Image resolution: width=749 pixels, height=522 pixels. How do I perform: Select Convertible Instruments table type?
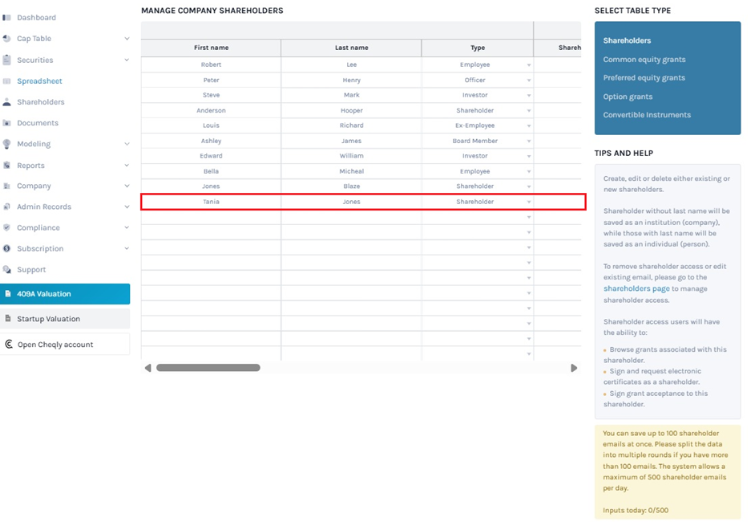click(647, 115)
